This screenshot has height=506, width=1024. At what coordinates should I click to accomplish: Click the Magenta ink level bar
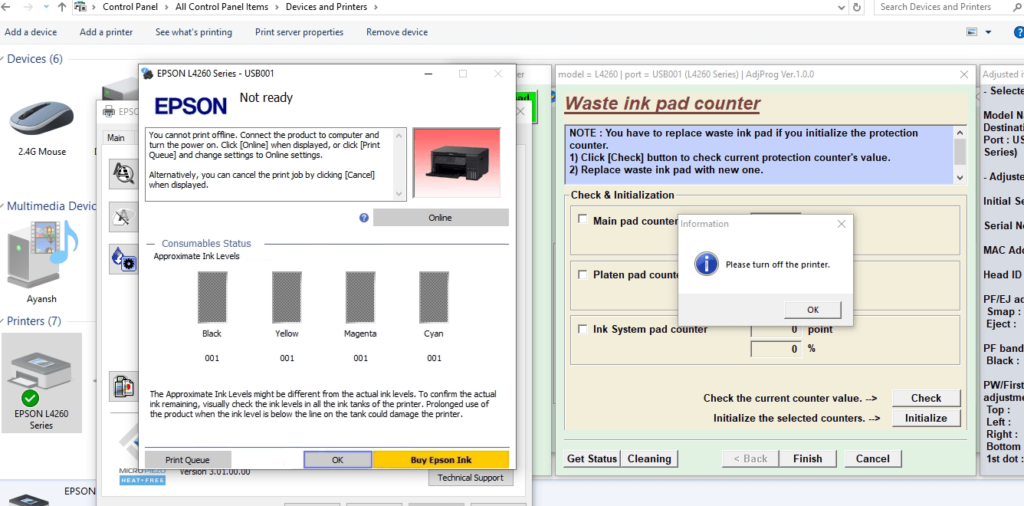pyautogui.click(x=360, y=298)
